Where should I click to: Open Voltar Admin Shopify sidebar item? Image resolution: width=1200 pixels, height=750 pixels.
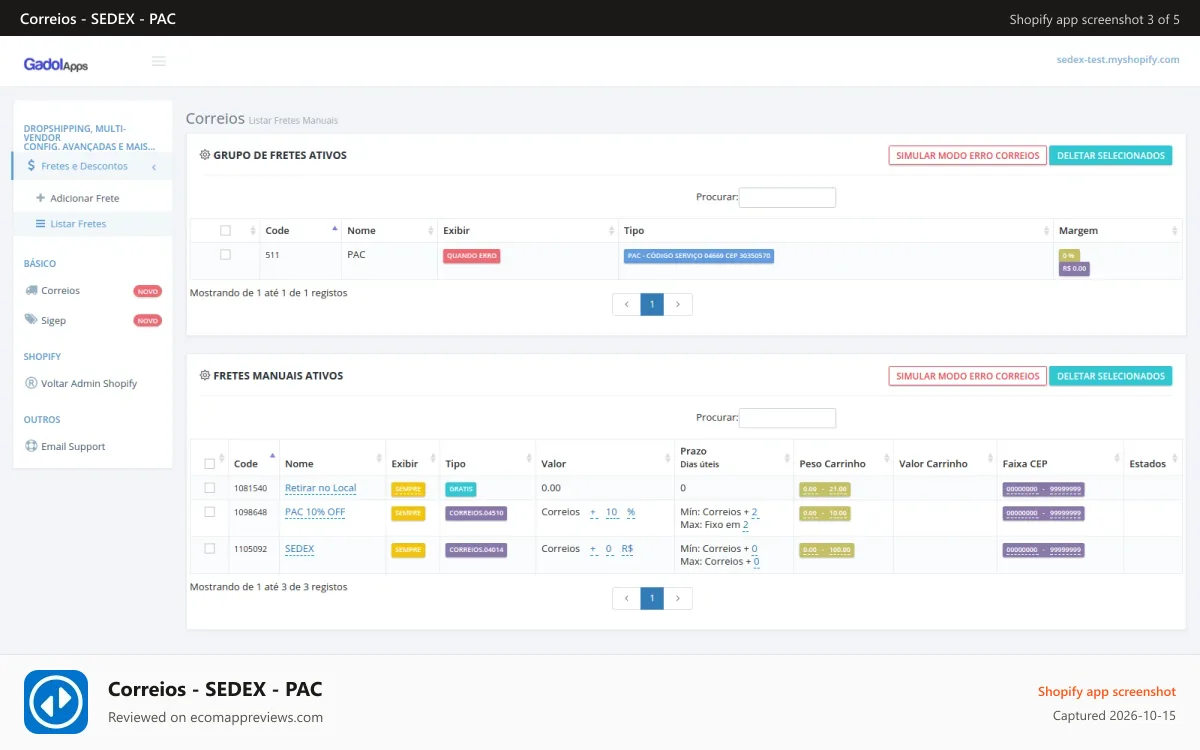point(89,383)
